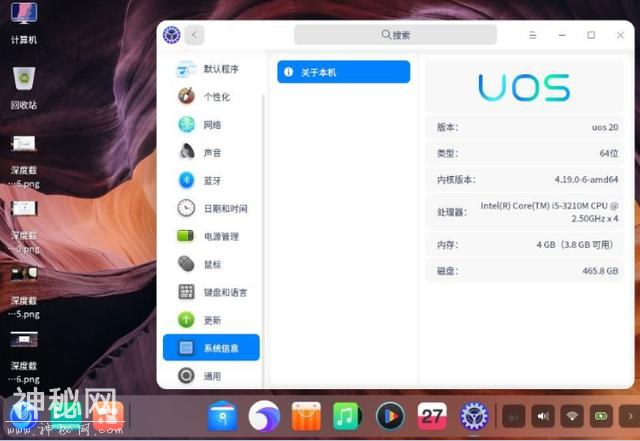640x441 pixels.
Task: Open the Computer (计算机) desktop icon
Action: click(24, 23)
